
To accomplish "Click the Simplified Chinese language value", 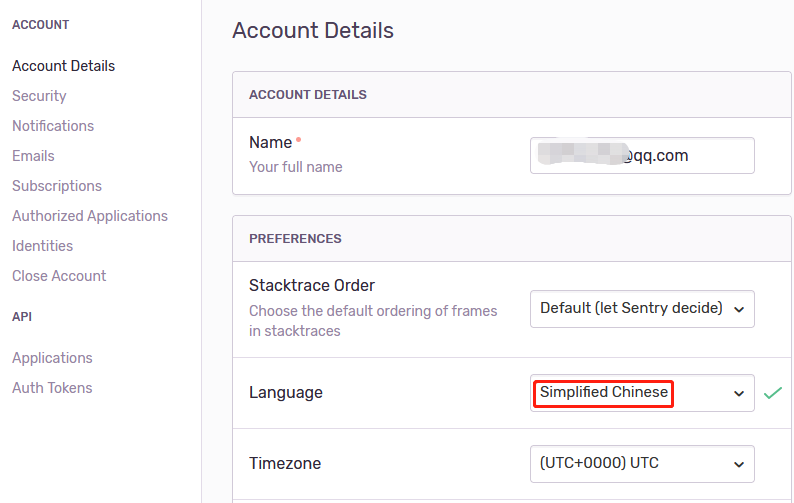I will [604, 392].
